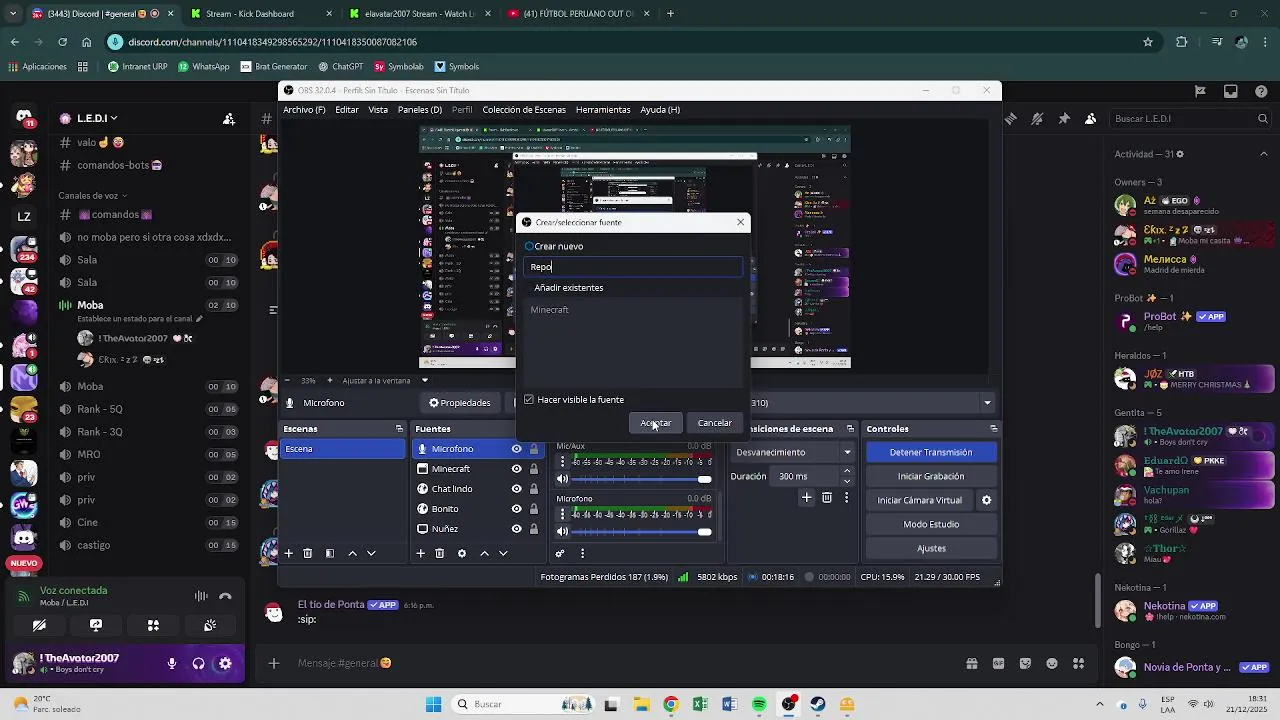Open Propiedades of selected source
This screenshot has width=1280, height=720.
(460, 403)
